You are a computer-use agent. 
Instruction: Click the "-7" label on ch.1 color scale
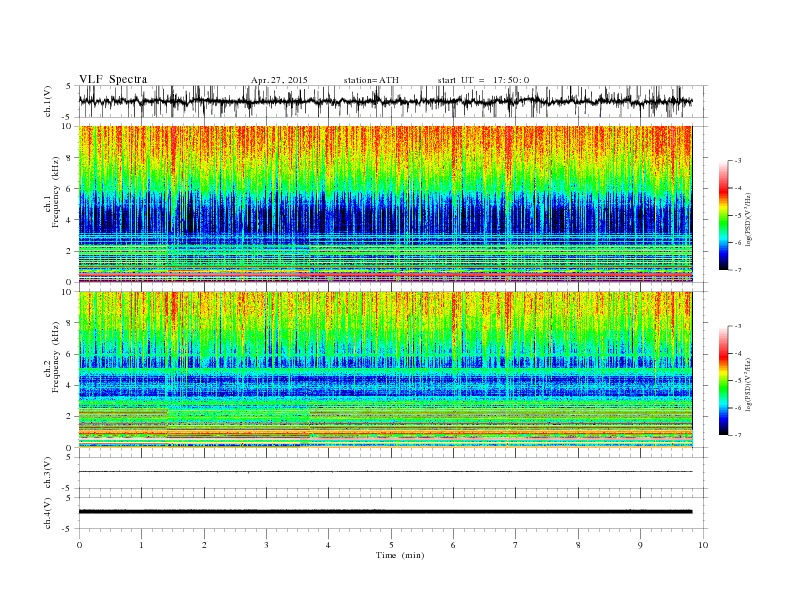click(738, 271)
